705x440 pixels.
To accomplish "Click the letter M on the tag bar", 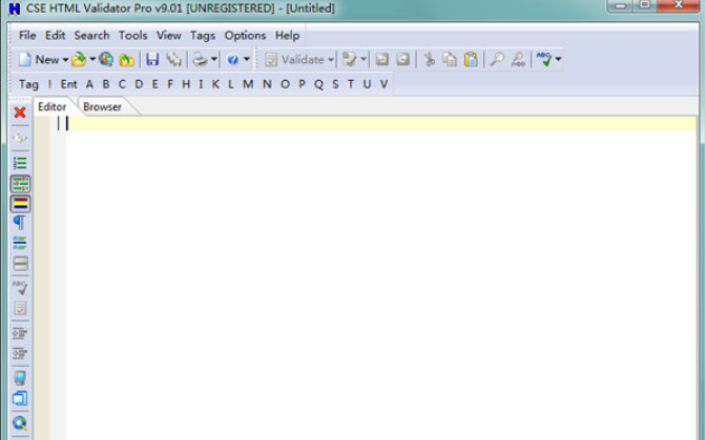I will (247, 84).
